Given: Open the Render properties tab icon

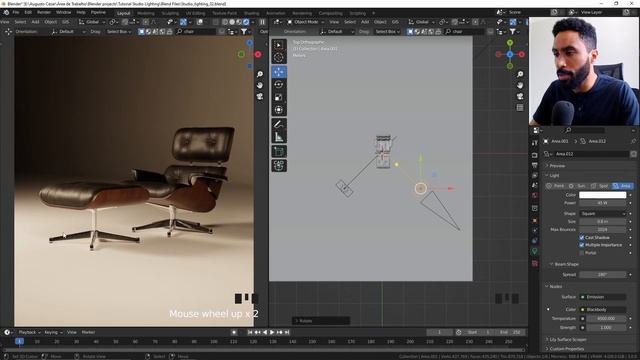Looking at the screenshot, I should pos(535,155).
